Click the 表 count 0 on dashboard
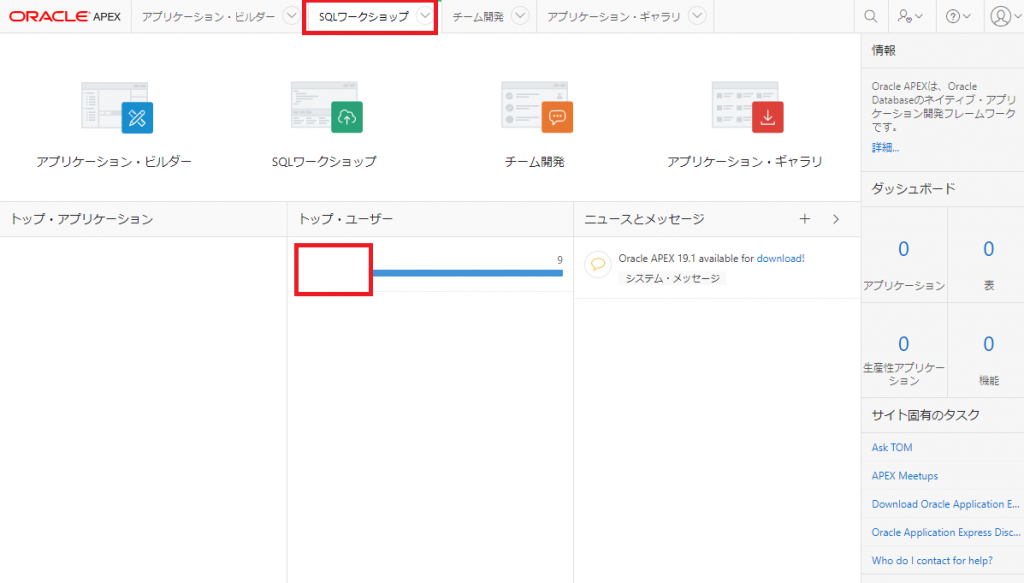 (x=989, y=249)
